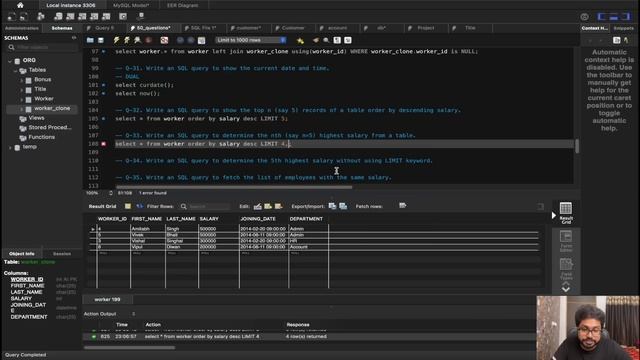Run Explain on current statement icon
The width and height of the screenshot is (640, 360).
[x=138, y=40]
